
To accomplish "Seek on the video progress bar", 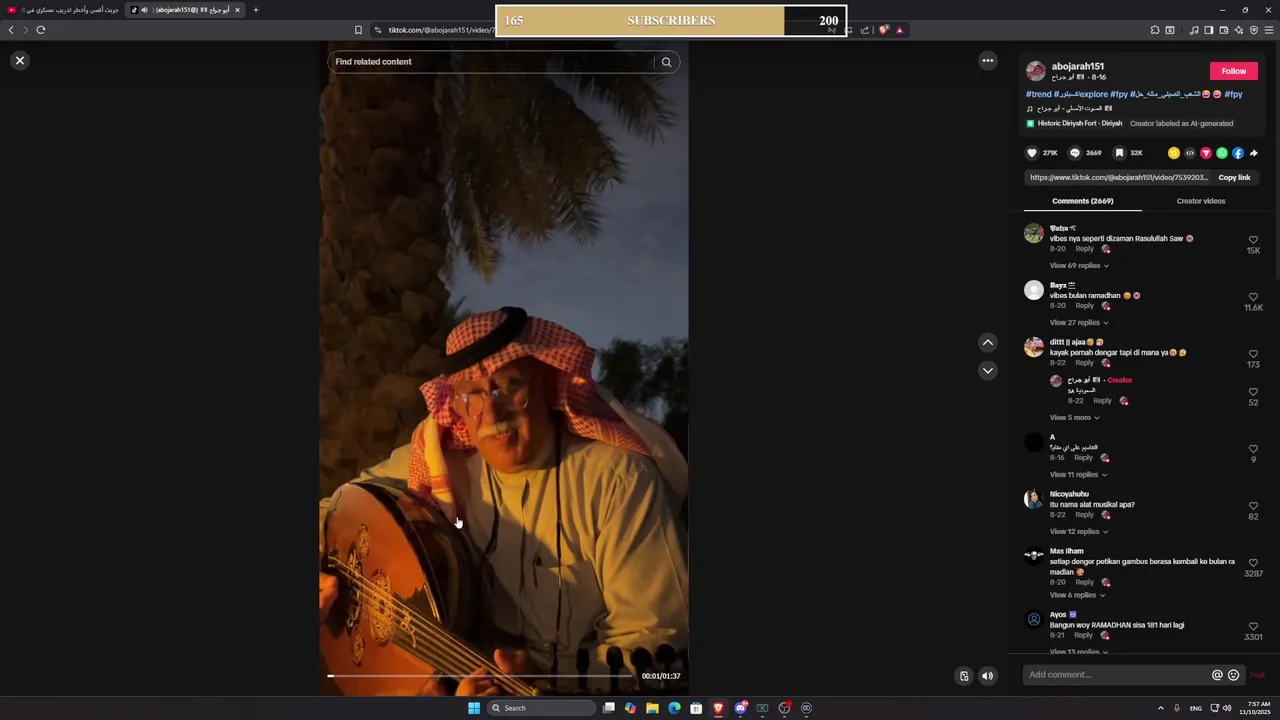I will tap(480, 676).
